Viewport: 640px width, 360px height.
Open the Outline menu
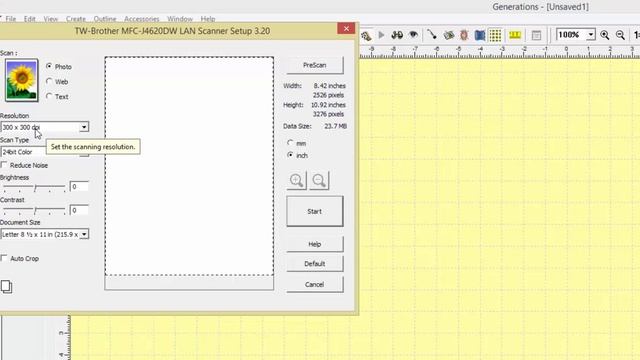pos(105,19)
